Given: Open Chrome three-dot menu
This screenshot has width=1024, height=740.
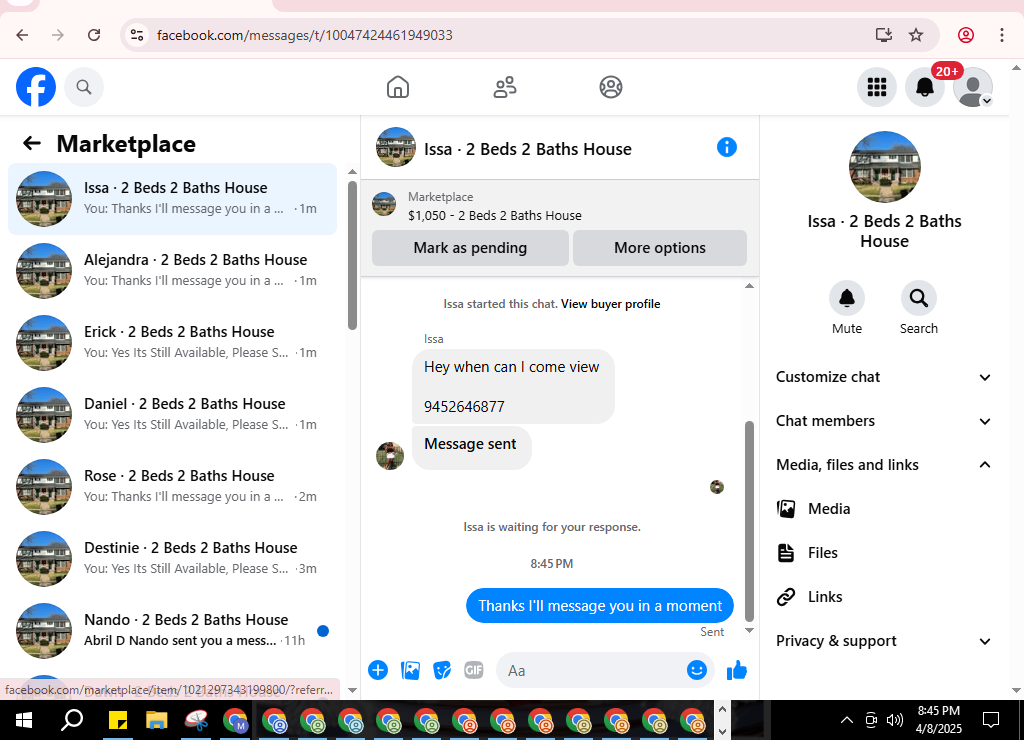Looking at the screenshot, I should pyautogui.click(x=1001, y=35).
